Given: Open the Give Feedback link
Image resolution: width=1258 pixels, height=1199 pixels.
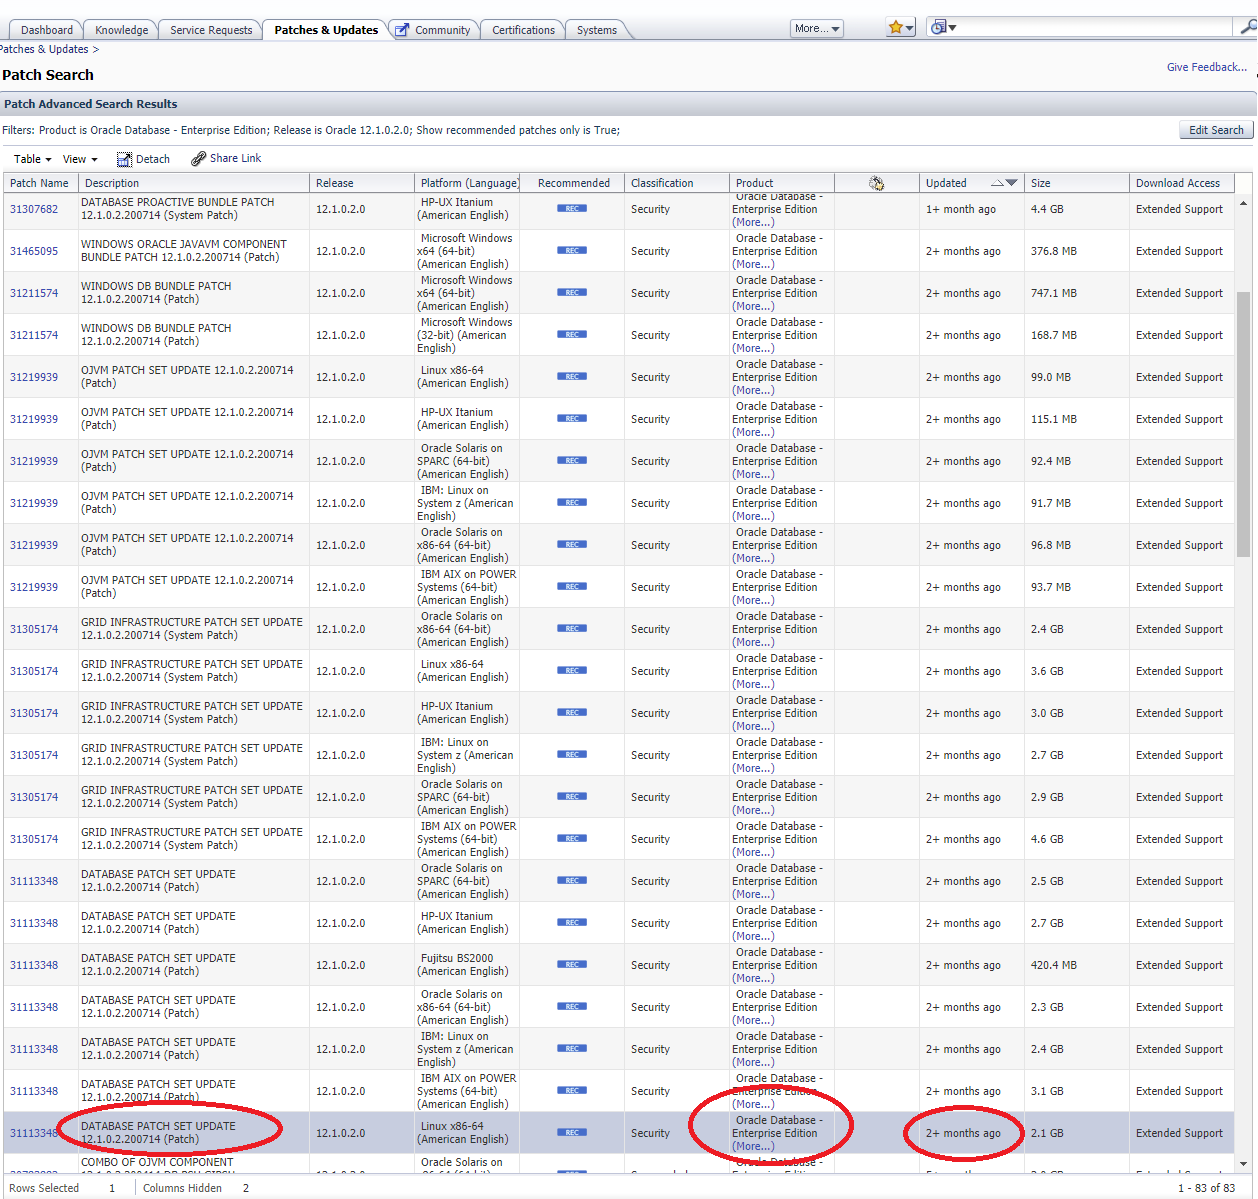Looking at the screenshot, I should tap(1206, 67).
